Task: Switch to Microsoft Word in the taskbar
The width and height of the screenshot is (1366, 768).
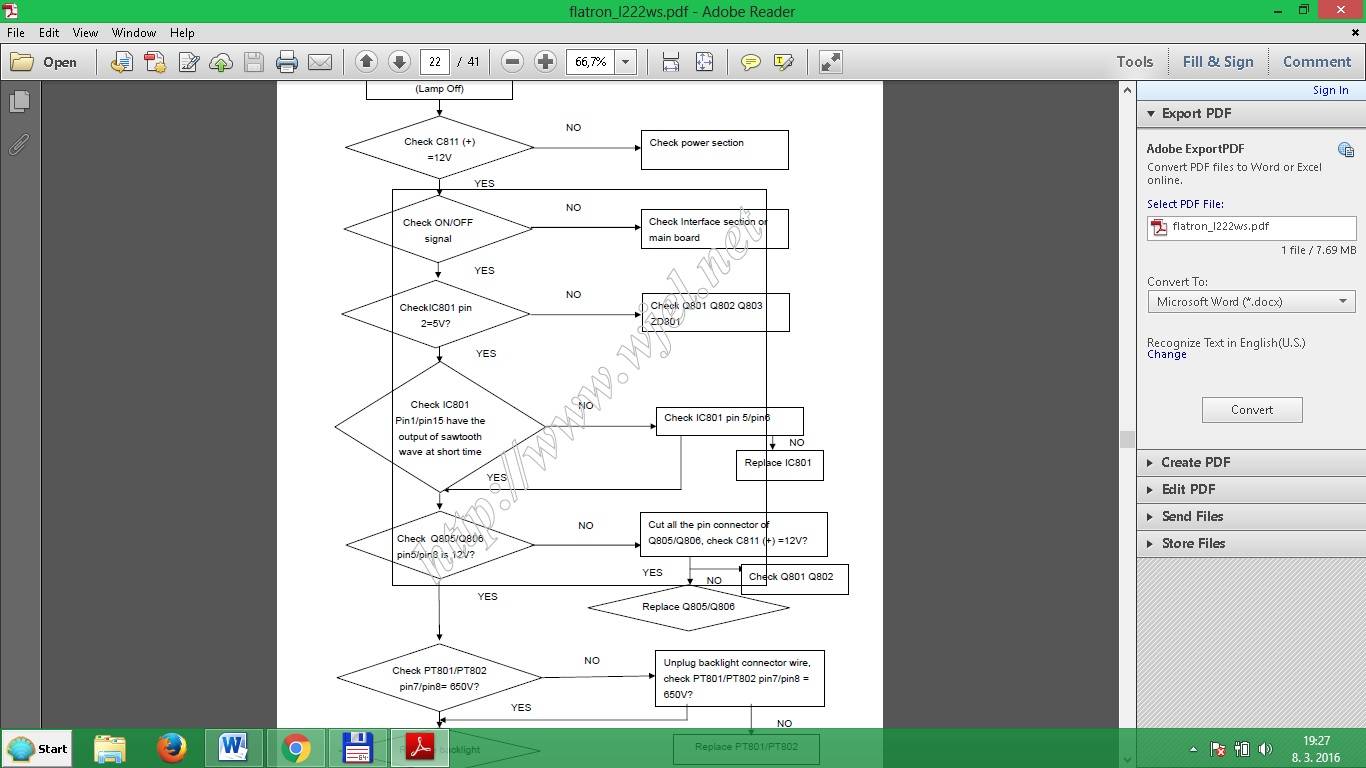Action: [233, 748]
